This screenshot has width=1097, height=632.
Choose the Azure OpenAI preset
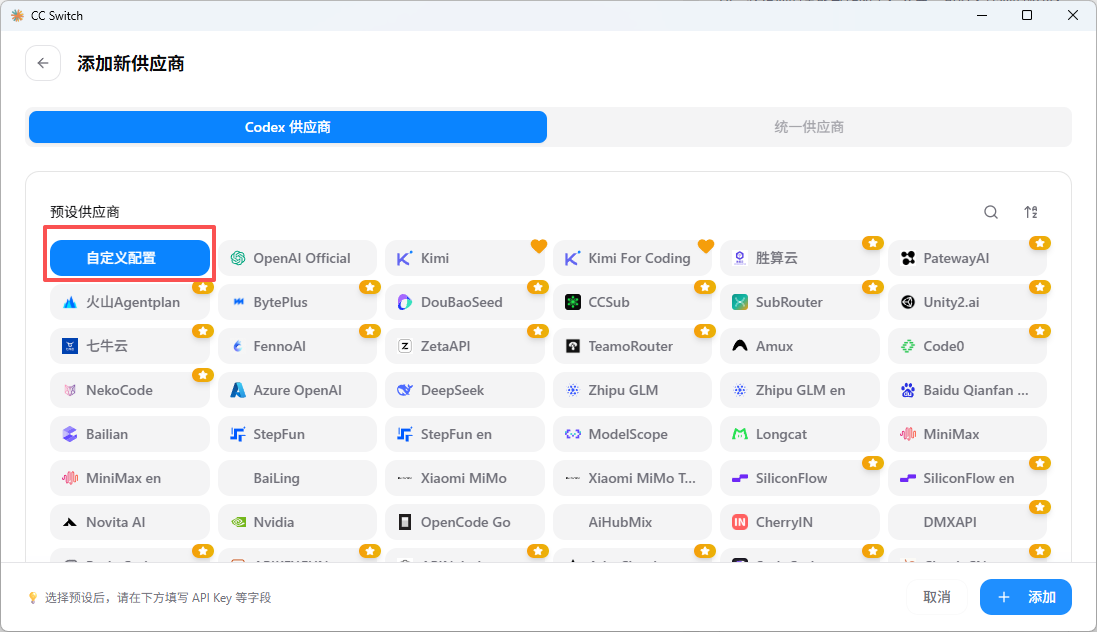pos(297,390)
